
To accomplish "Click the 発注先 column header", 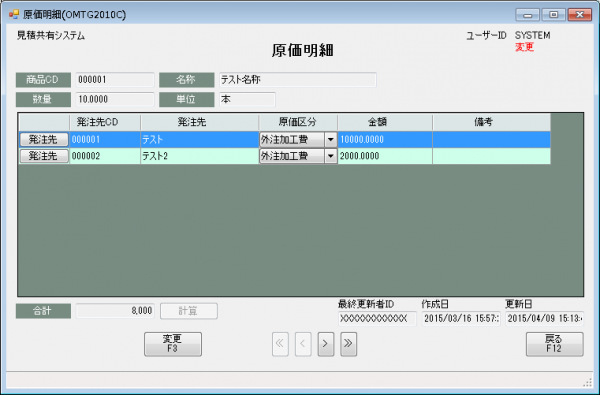I will [x=199, y=122].
